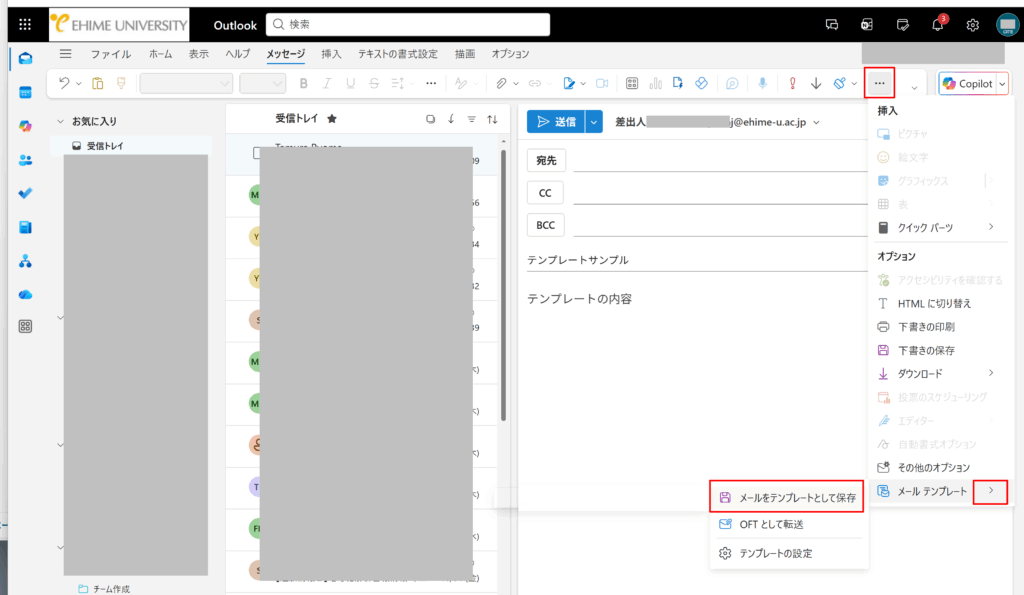Click the 送信 send button
Image resolution: width=1024 pixels, height=595 pixels.
point(556,122)
